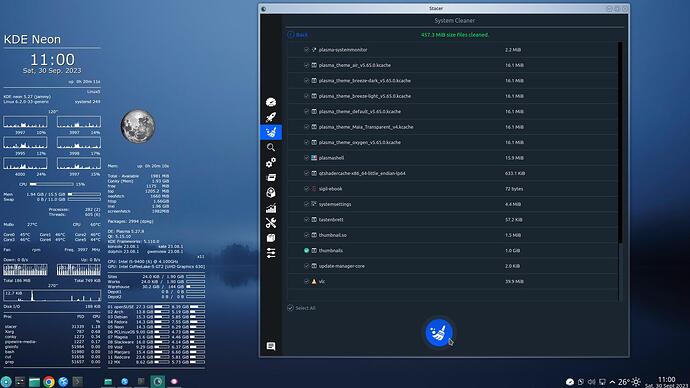Image resolution: width=690 pixels, height=388 pixels.
Task: Toggle the plasmashell row checkbox
Action: coord(306,158)
